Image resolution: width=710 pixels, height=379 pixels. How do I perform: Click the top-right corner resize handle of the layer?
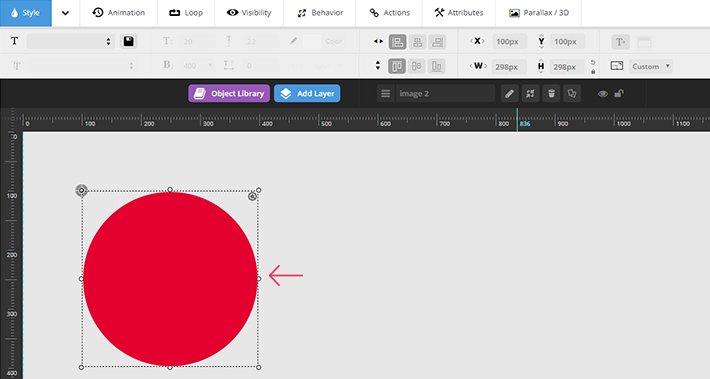(259, 190)
